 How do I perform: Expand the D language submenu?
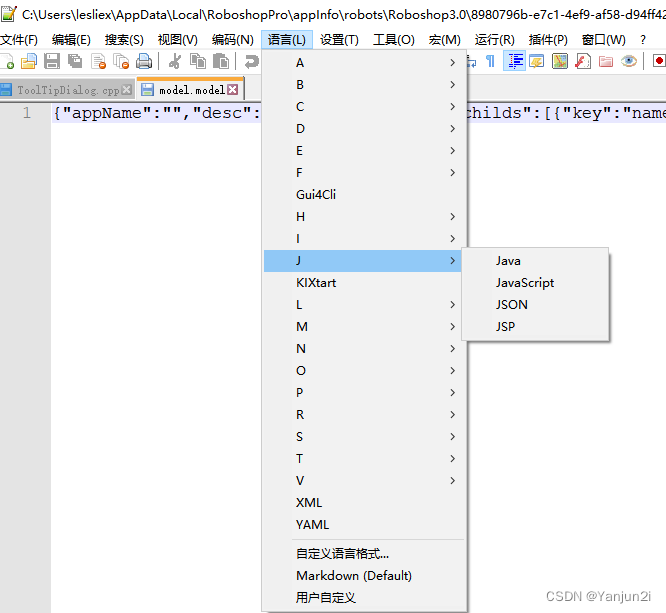point(364,129)
